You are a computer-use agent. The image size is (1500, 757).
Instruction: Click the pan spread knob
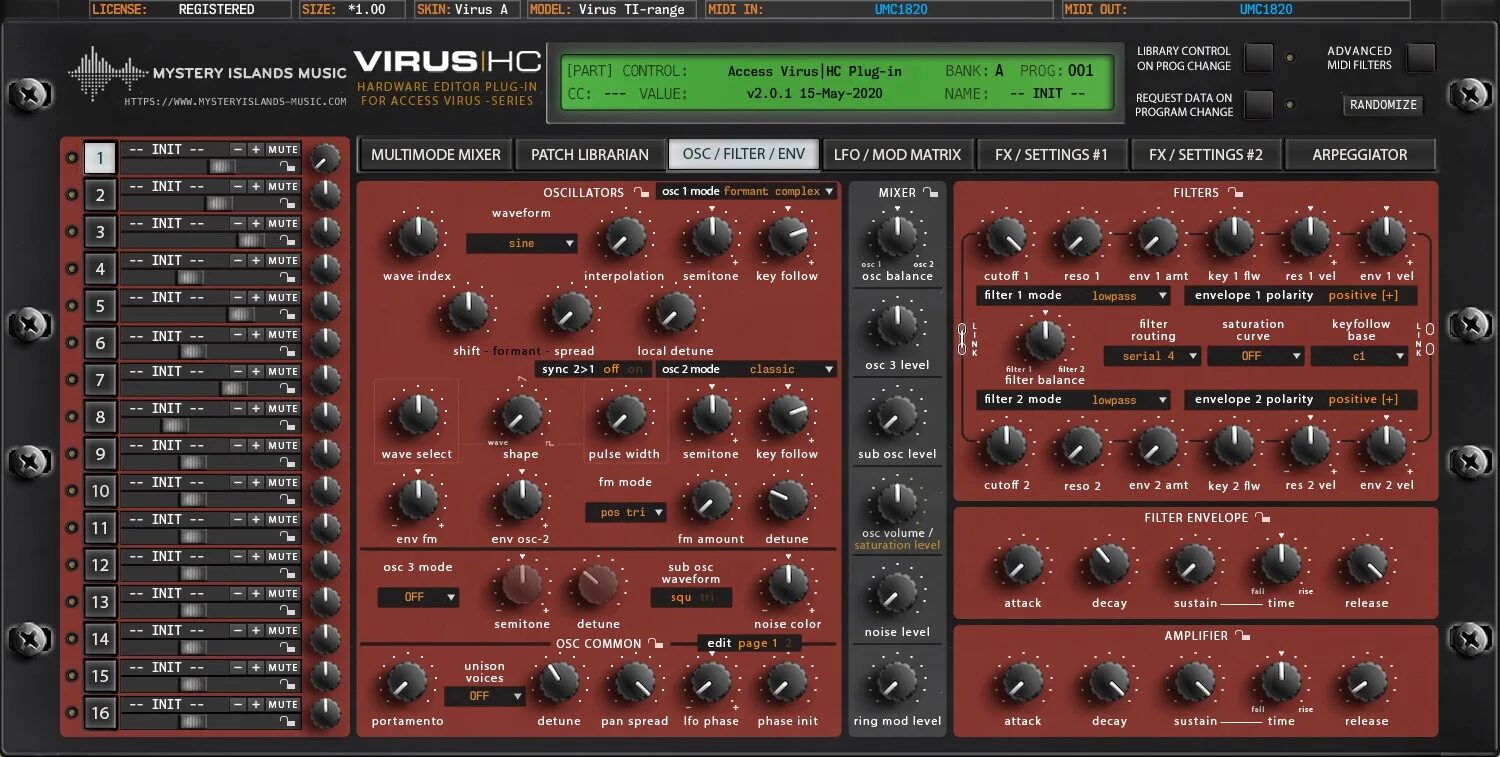pos(634,682)
